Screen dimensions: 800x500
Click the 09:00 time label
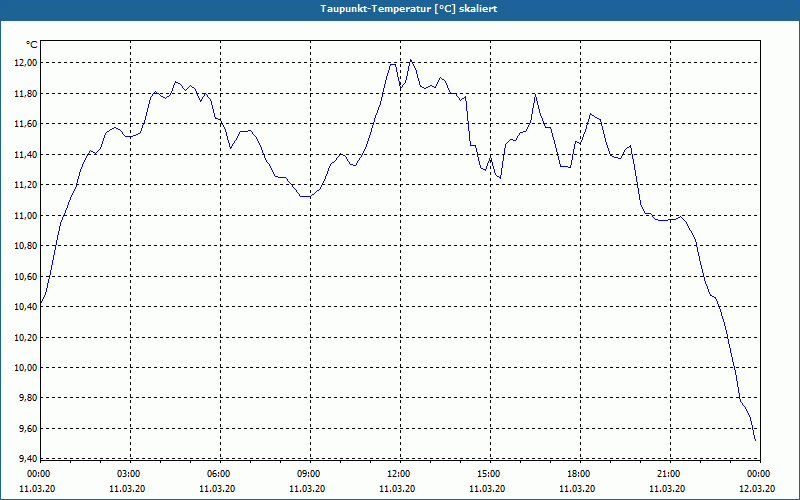click(310, 474)
